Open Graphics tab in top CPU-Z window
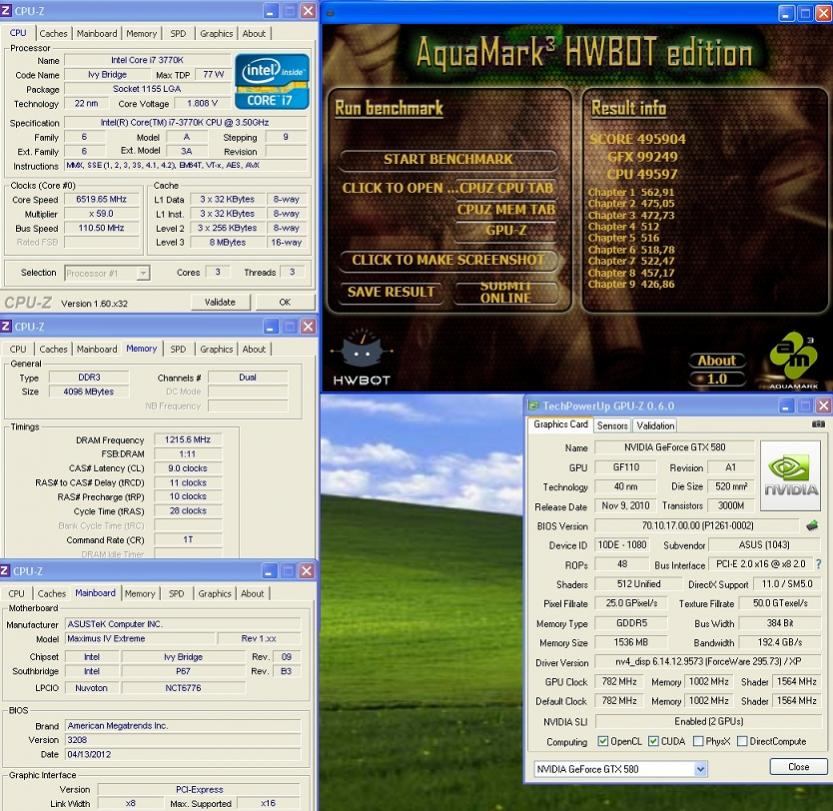Screen dimensions: 833x811 [x=216, y=33]
